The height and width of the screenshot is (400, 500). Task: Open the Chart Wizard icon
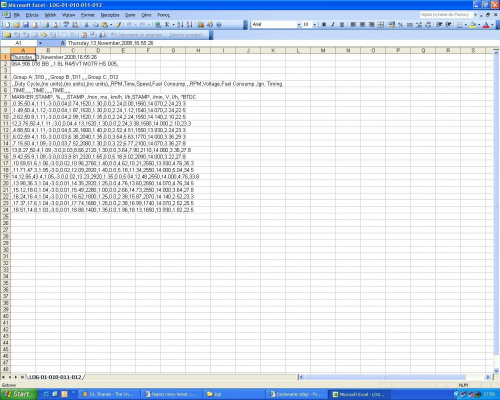[201, 25]
